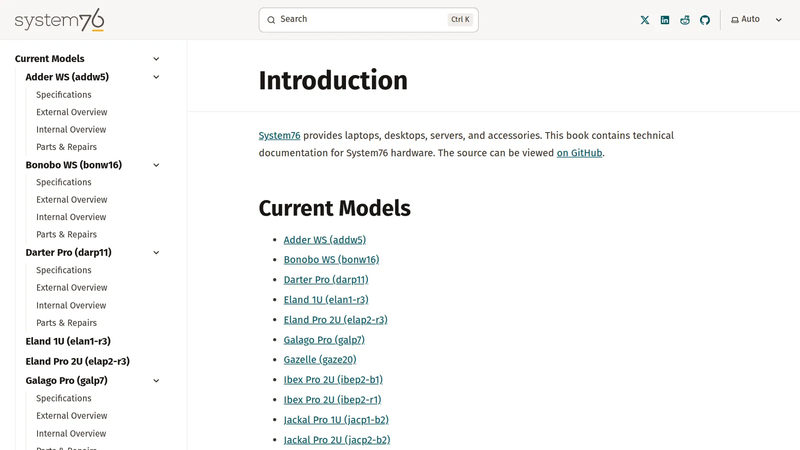Collapse the Adder WS (addw5) section
This screenshot has height=450, width=800.
coord(156,77)
